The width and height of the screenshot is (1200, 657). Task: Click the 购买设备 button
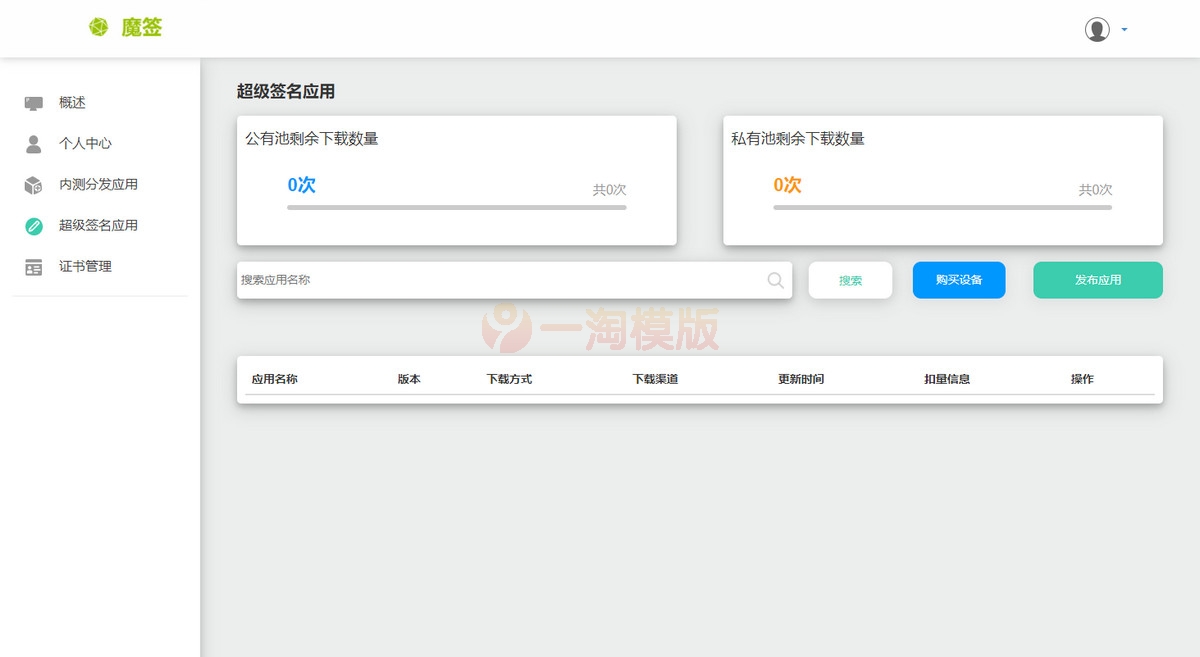pyautogui.click(x=958, y=280)
